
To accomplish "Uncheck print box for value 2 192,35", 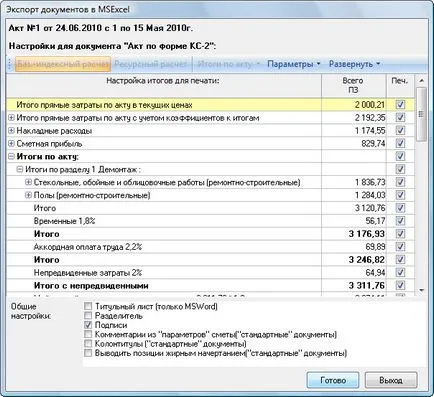I will click(x=400, y=118).
